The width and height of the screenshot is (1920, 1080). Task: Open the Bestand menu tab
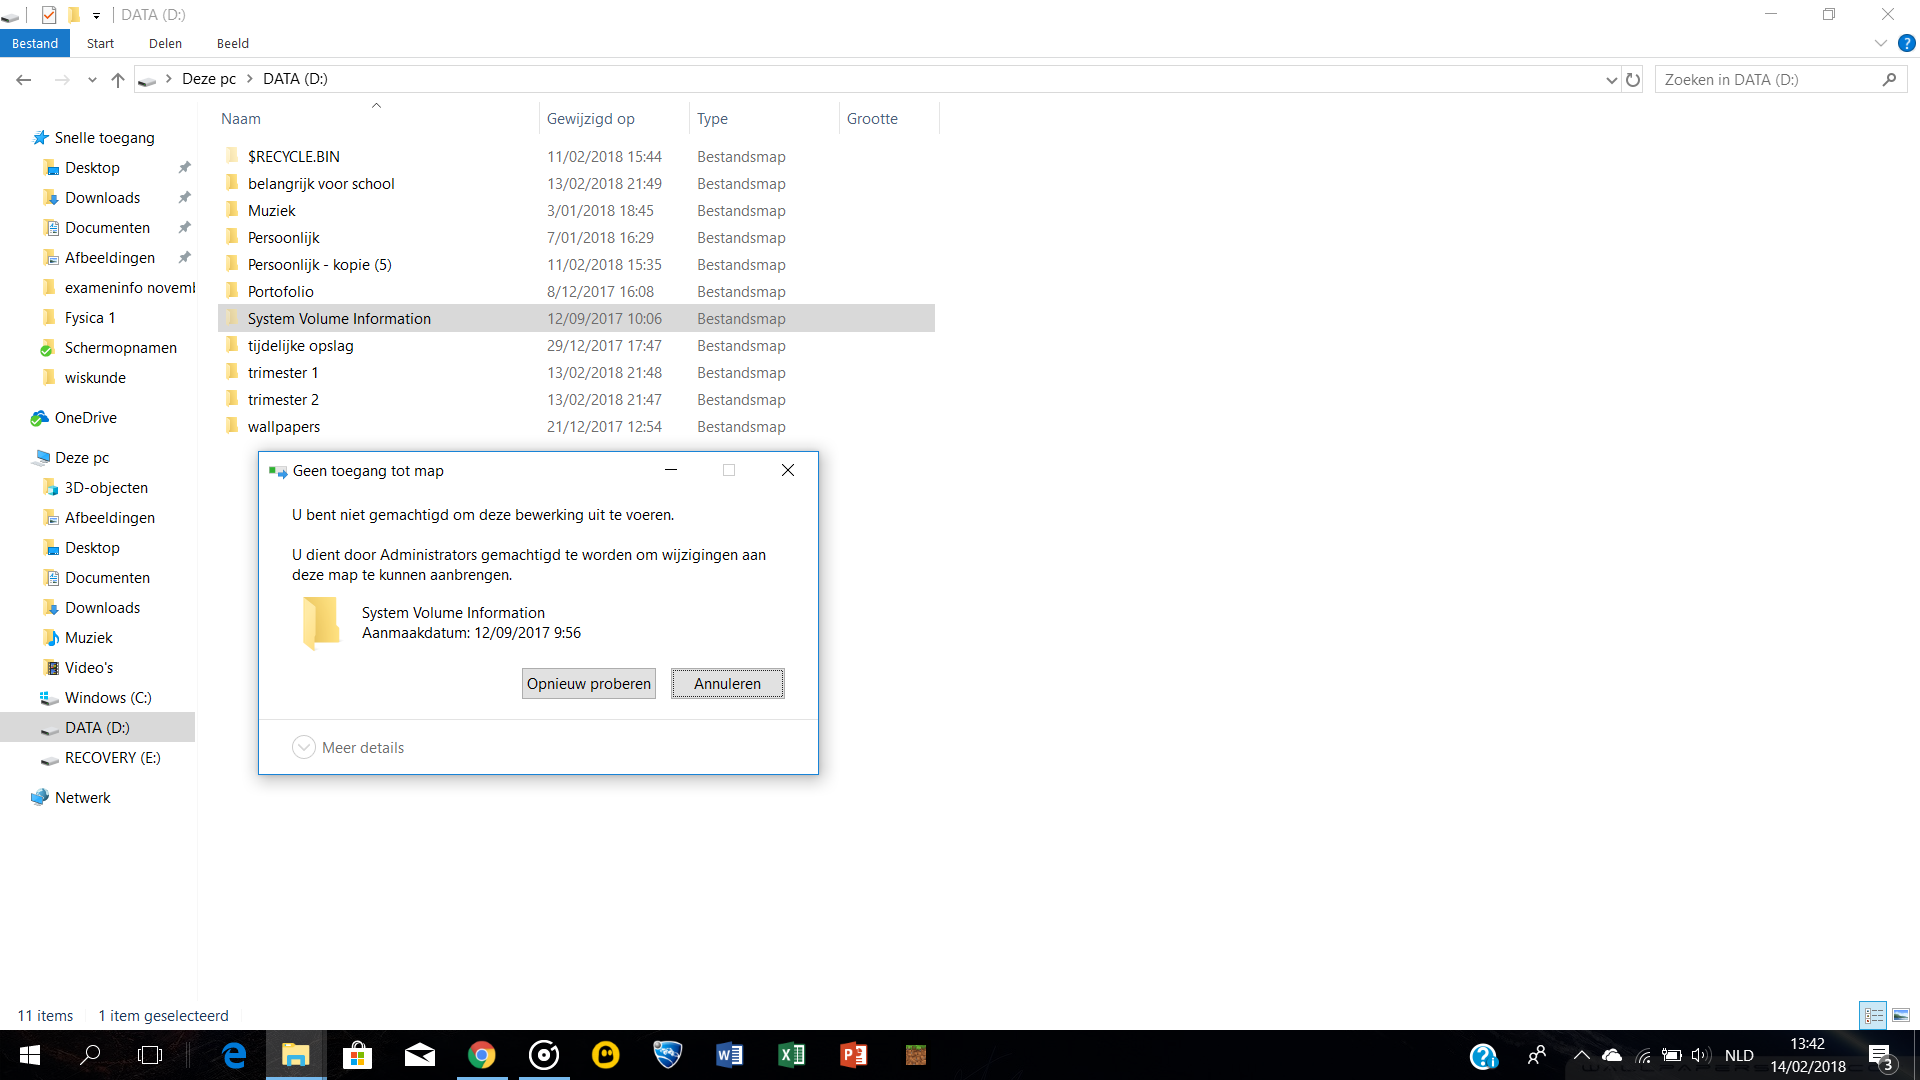35,43
